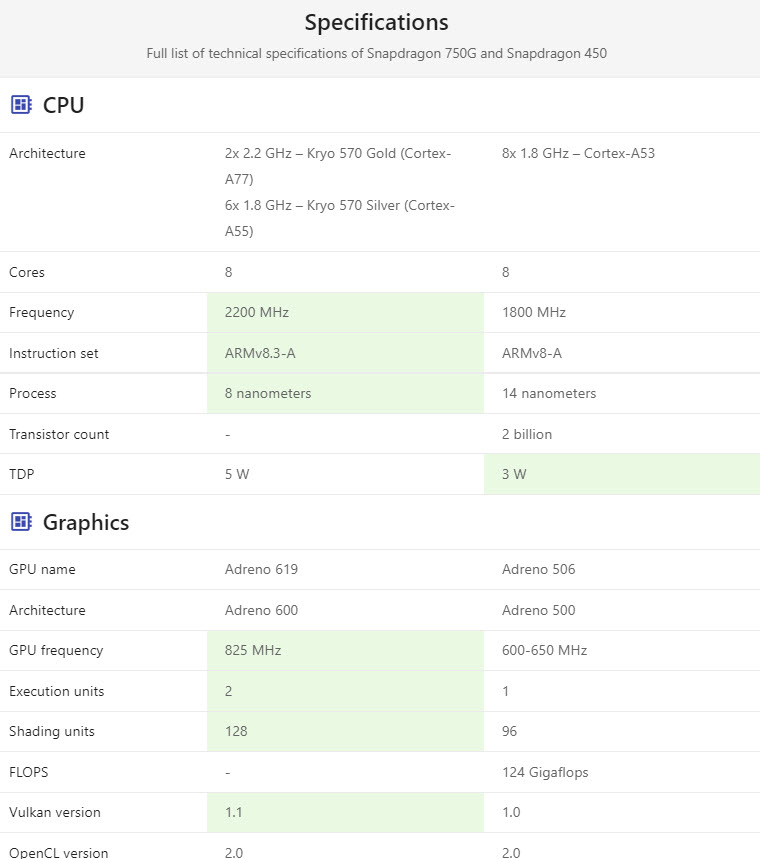Click the Specifications page title

pos(376,22)
